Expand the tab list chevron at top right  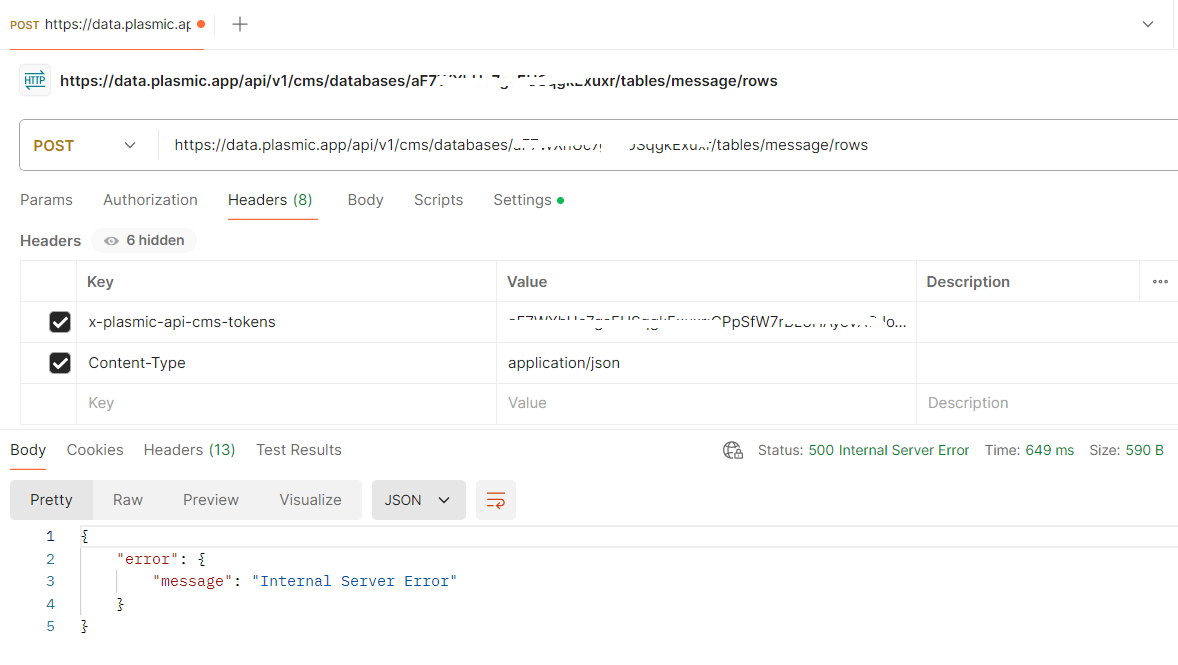1148,24
